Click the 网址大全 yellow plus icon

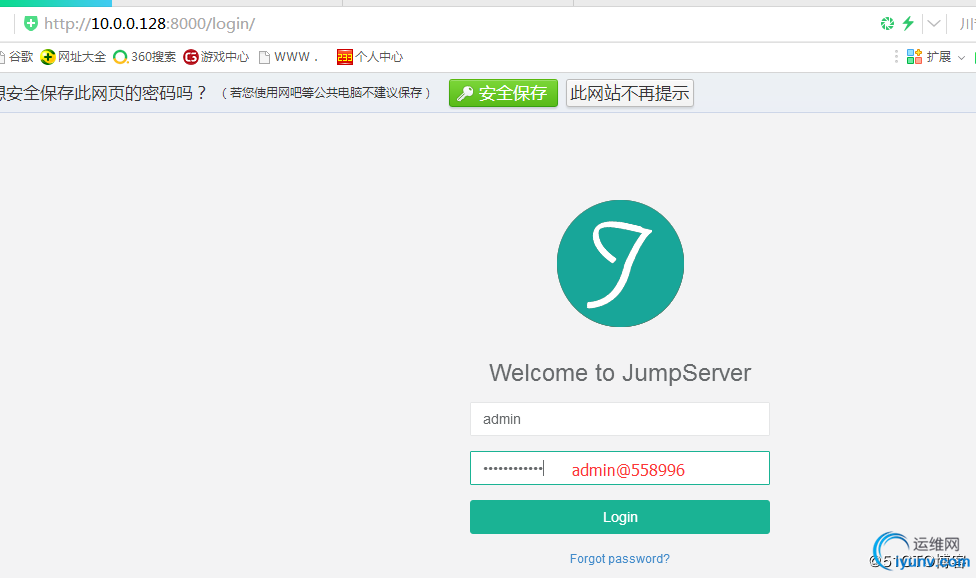(x=48, y=57)
